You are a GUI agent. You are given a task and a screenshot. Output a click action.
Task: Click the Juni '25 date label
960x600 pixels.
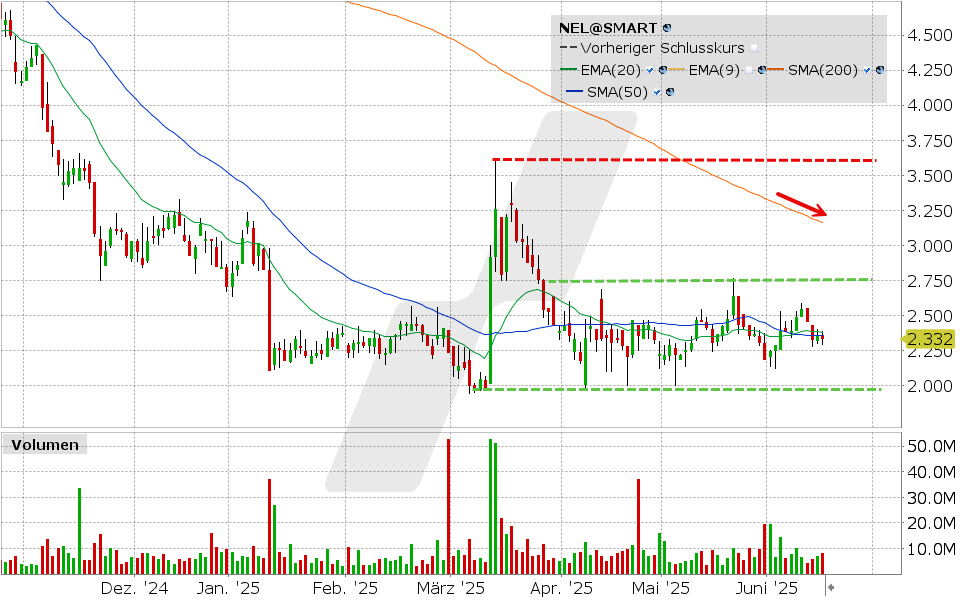(x=767, y=588)
